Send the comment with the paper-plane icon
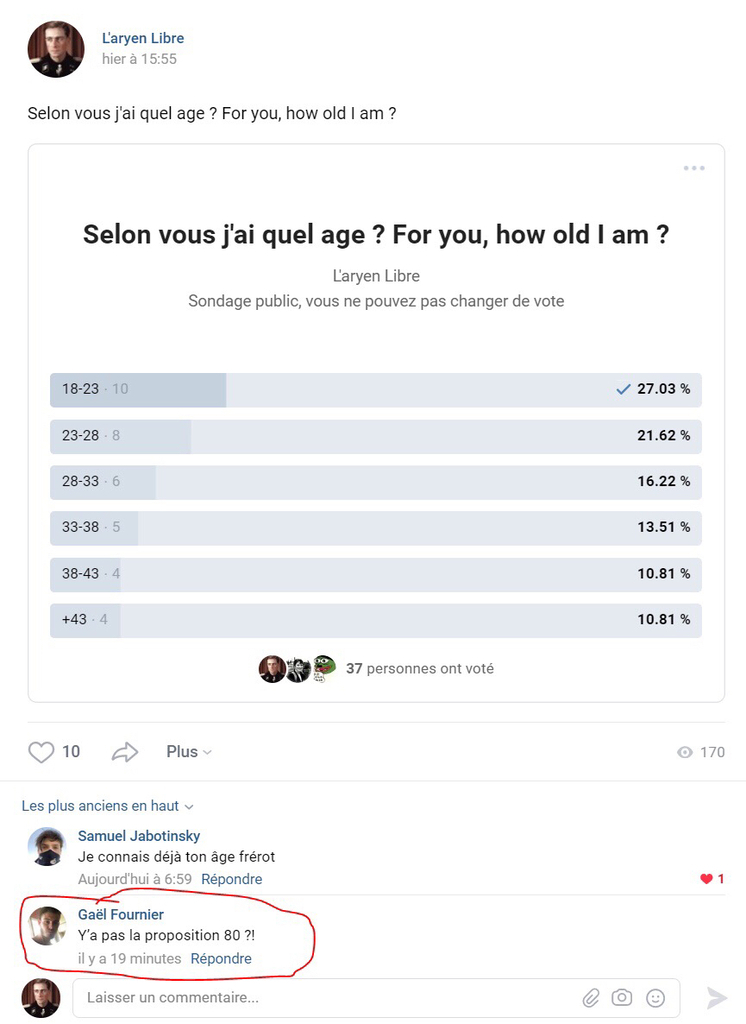 (717, 997)
